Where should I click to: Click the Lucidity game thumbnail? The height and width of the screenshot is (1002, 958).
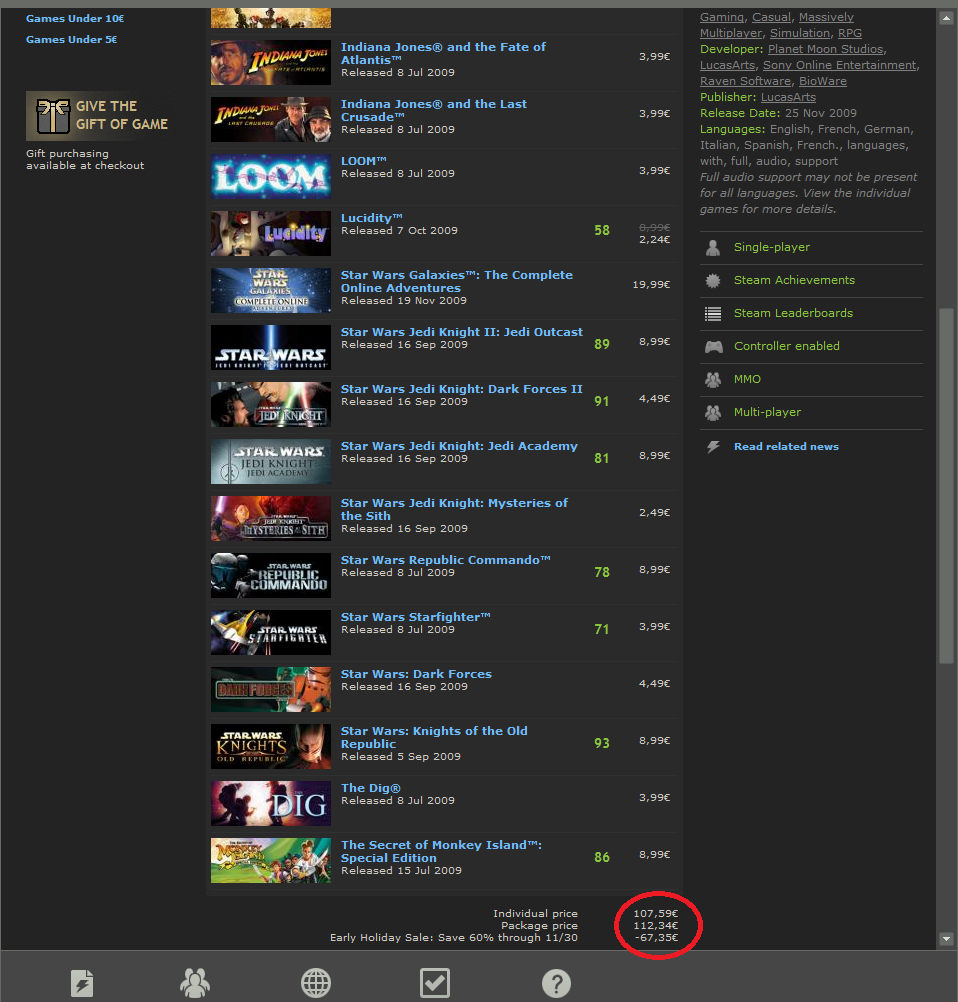click(x=271, y=233)
